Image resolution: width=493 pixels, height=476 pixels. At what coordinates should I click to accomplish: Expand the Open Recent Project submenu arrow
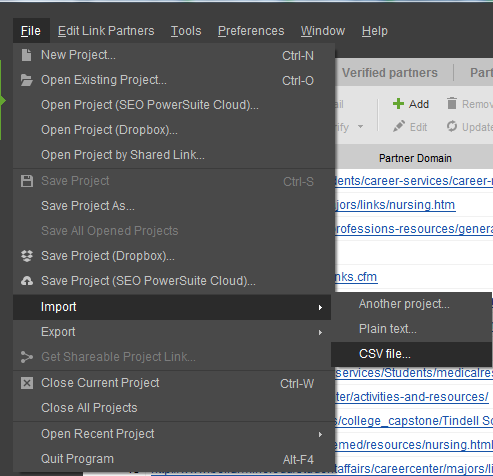click(x=320, y=434)
